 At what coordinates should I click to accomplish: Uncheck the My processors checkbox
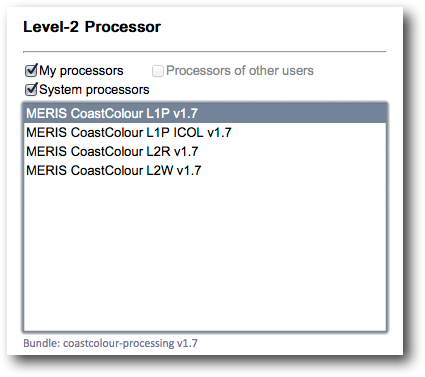(x=31, y=71)
